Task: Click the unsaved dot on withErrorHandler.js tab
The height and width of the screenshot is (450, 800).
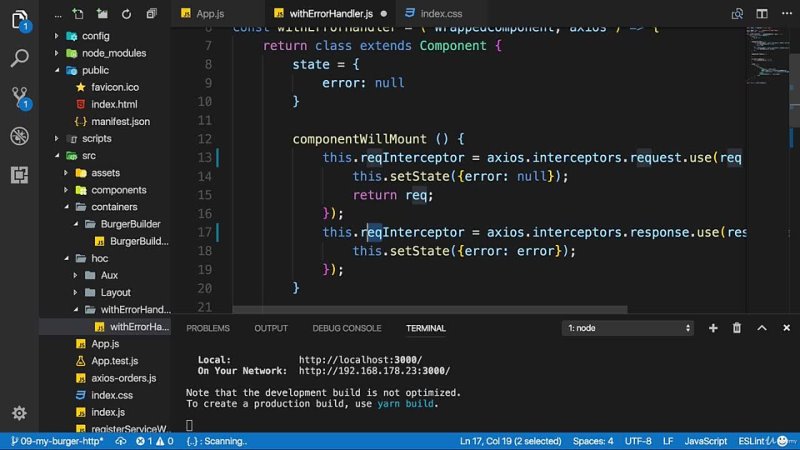Action: point(384,14)
